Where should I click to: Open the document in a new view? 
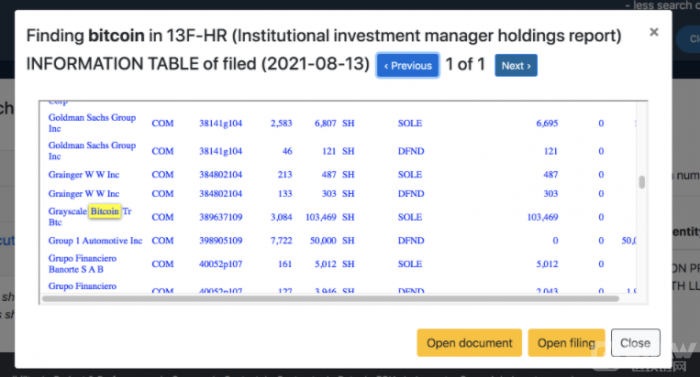(469, 343)
